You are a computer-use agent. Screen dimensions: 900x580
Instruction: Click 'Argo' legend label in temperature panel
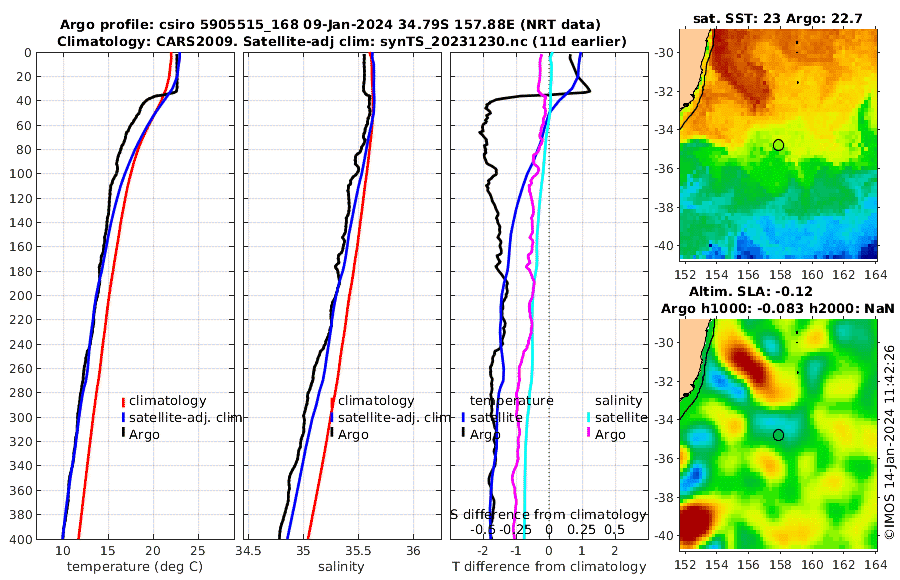coord(144,435)
